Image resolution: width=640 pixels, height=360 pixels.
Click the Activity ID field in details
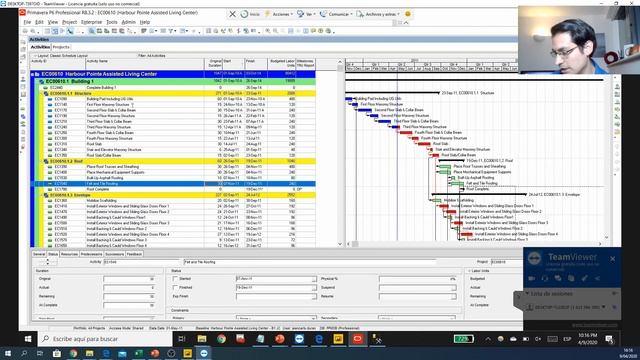tap(141, 262)
